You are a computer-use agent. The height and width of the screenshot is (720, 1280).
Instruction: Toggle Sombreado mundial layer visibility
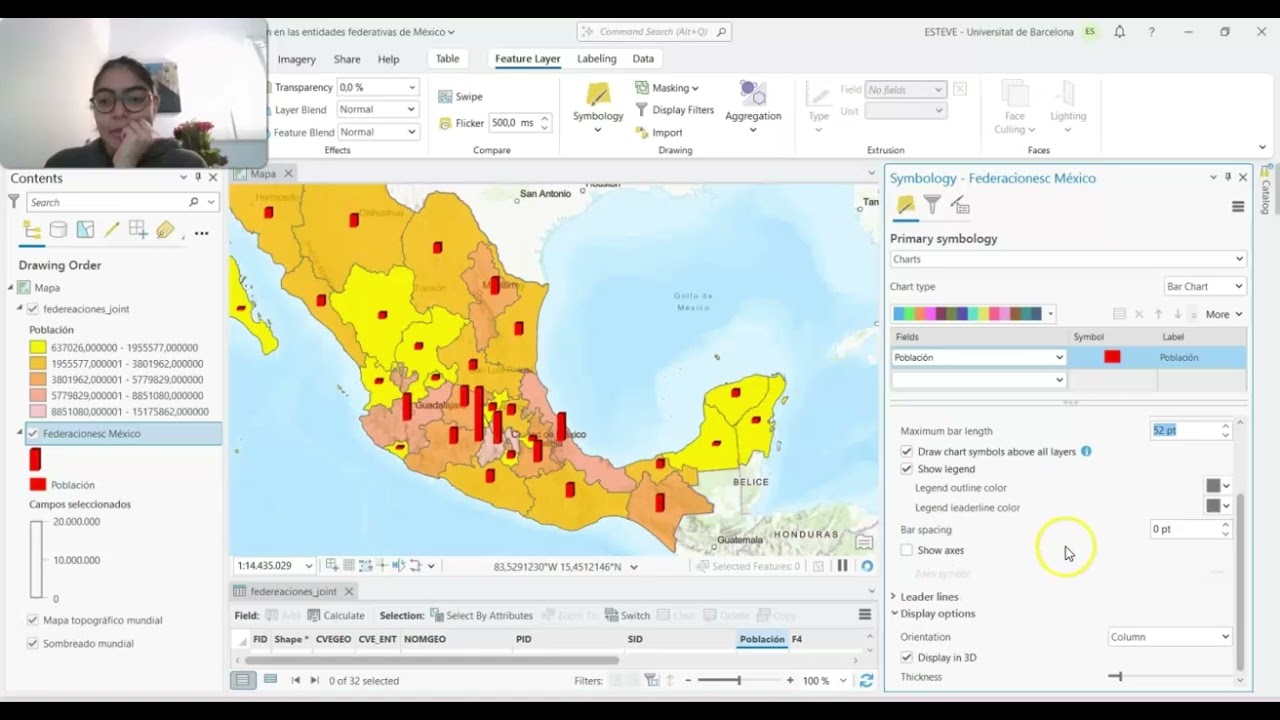point(33,643)
